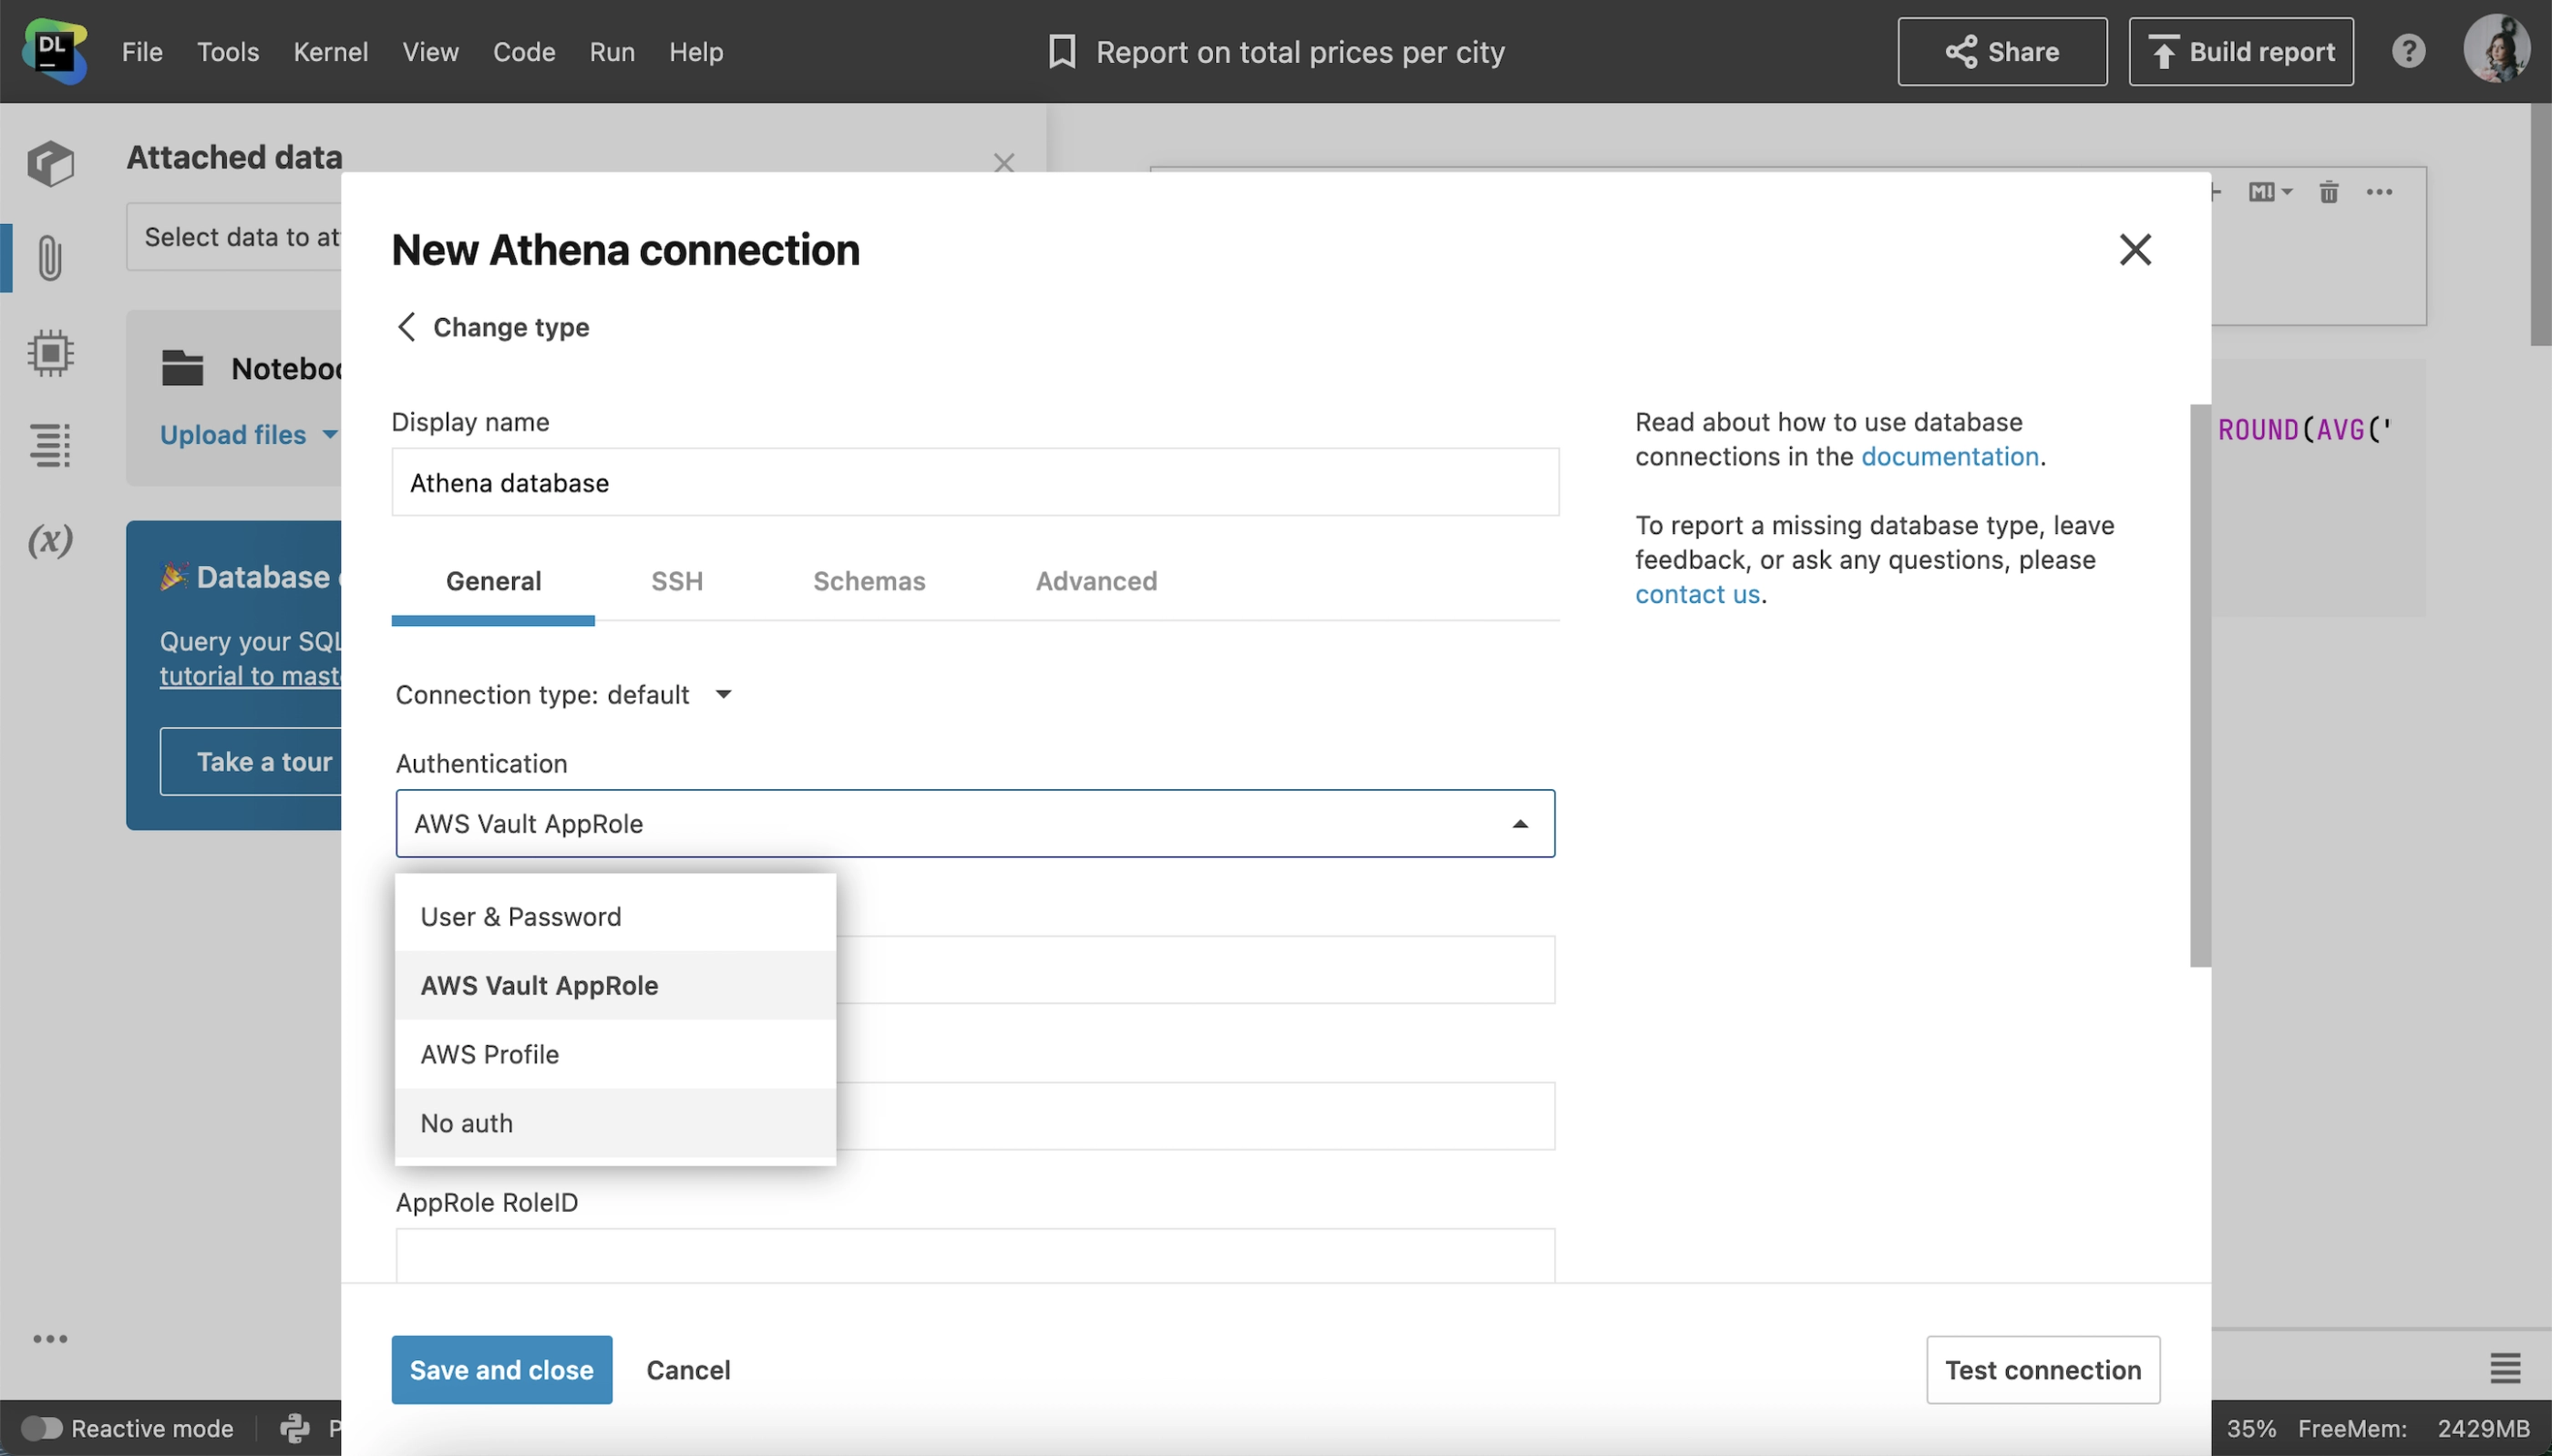
Task: Switch to the SSH tab
Action: pyautogui.click(x=677, y=581)
